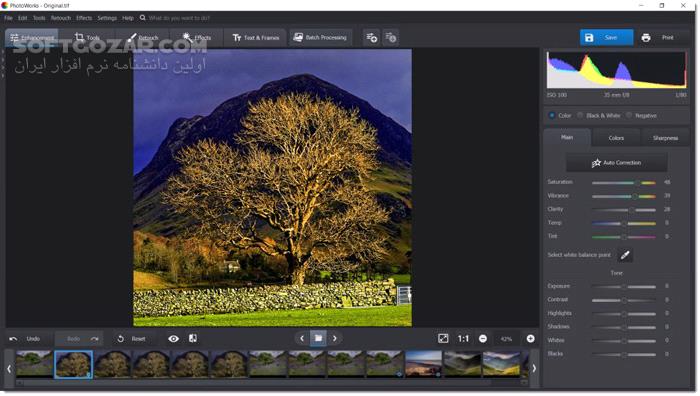
Task: Click the Print label
Action: coord(667,38)
